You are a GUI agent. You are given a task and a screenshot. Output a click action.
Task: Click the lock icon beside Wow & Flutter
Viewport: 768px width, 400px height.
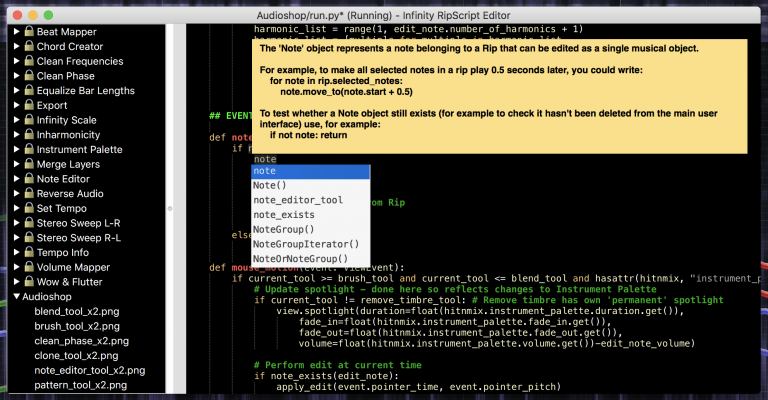29,281
